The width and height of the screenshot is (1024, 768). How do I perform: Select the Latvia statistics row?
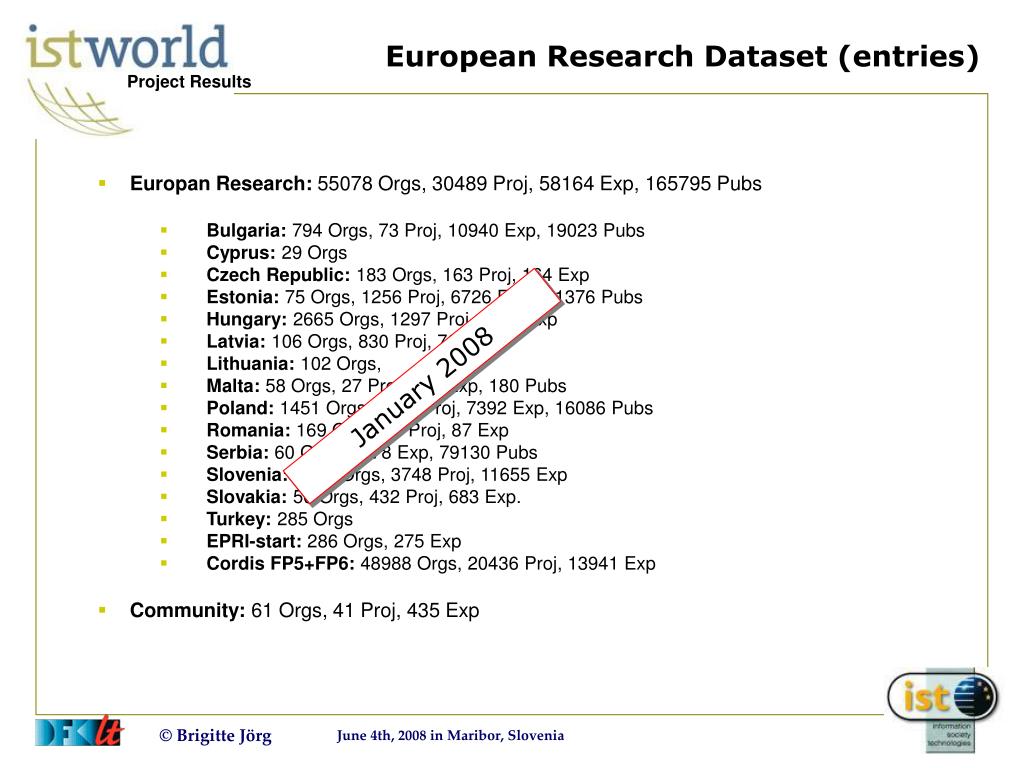(327, 342)
